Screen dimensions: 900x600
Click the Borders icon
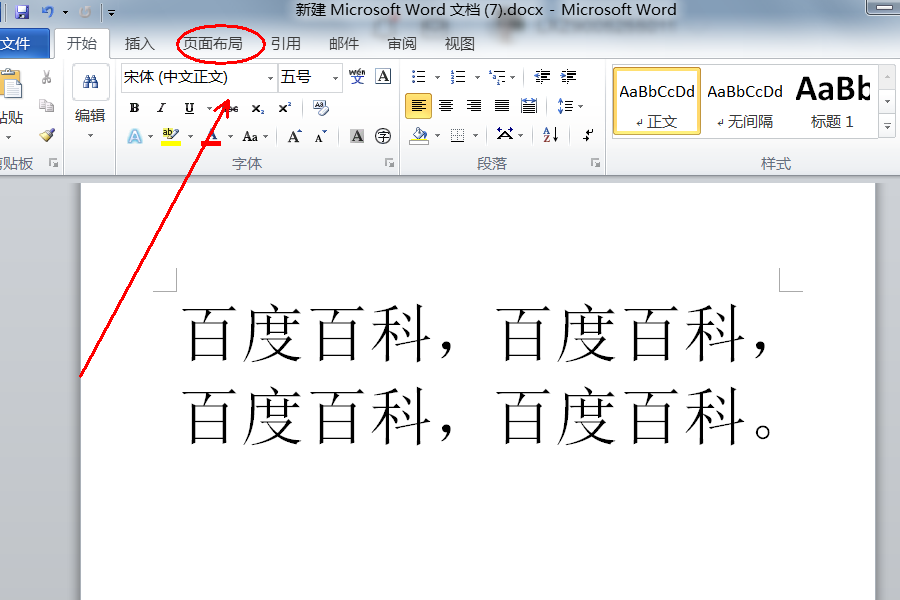[x=457, y=136]
